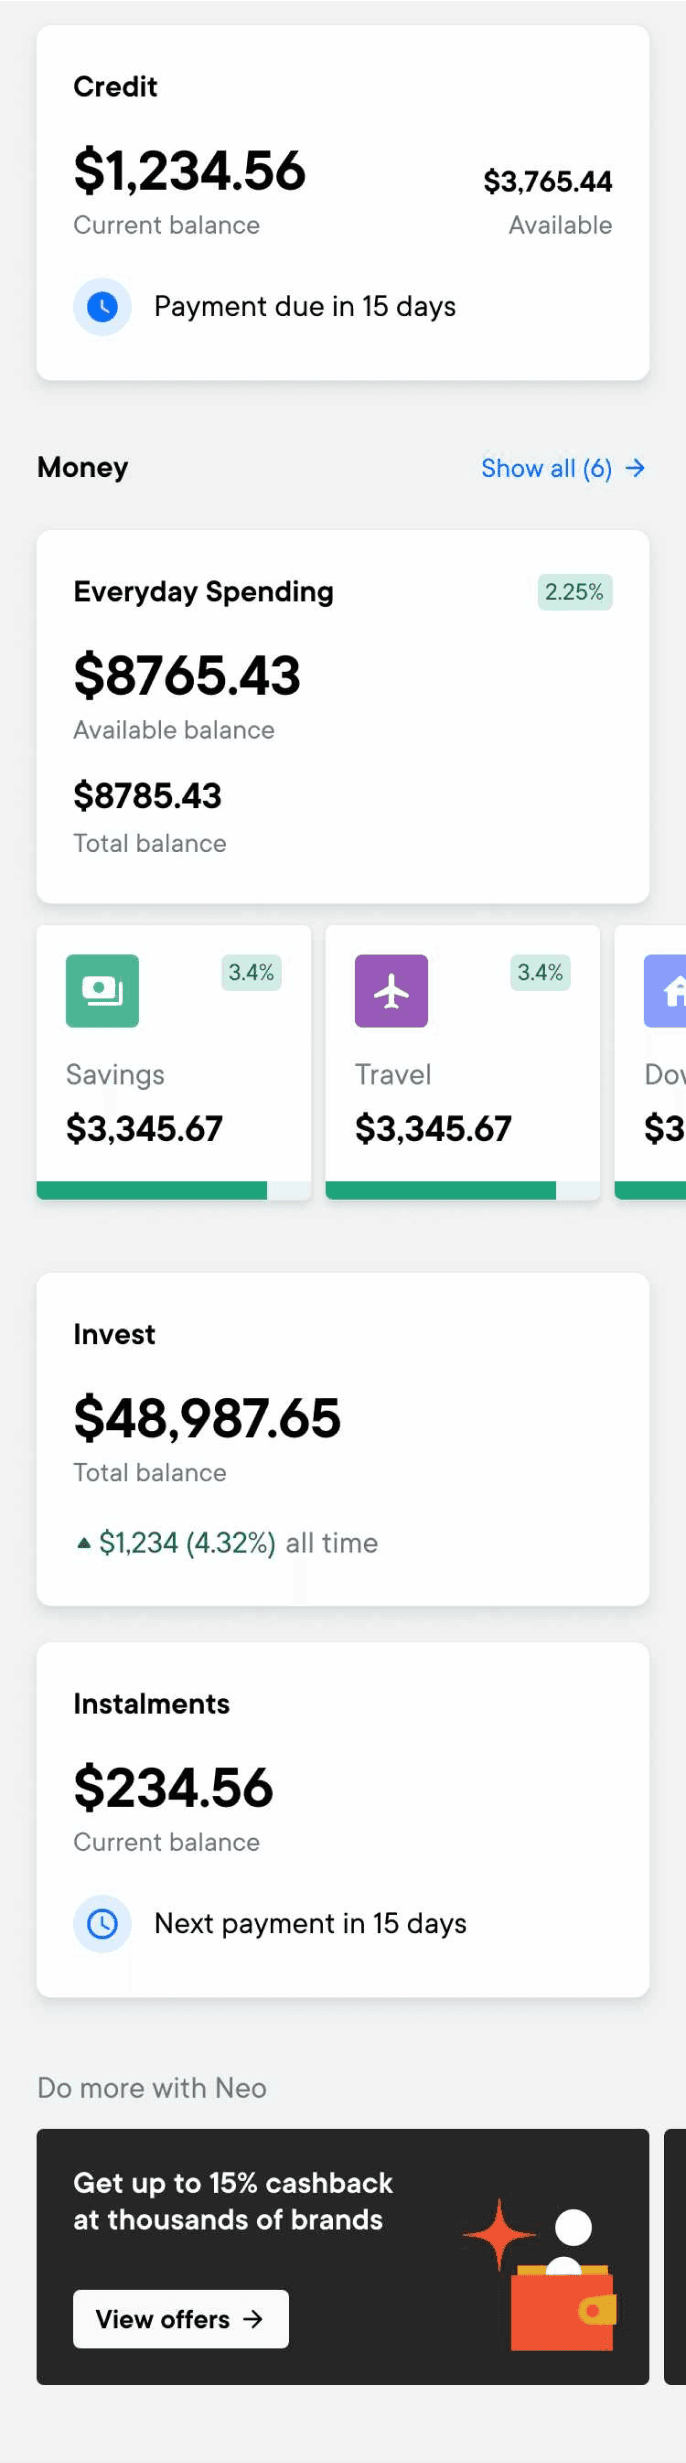
Task: Click the green Savings cash icon
Action: 102,990
